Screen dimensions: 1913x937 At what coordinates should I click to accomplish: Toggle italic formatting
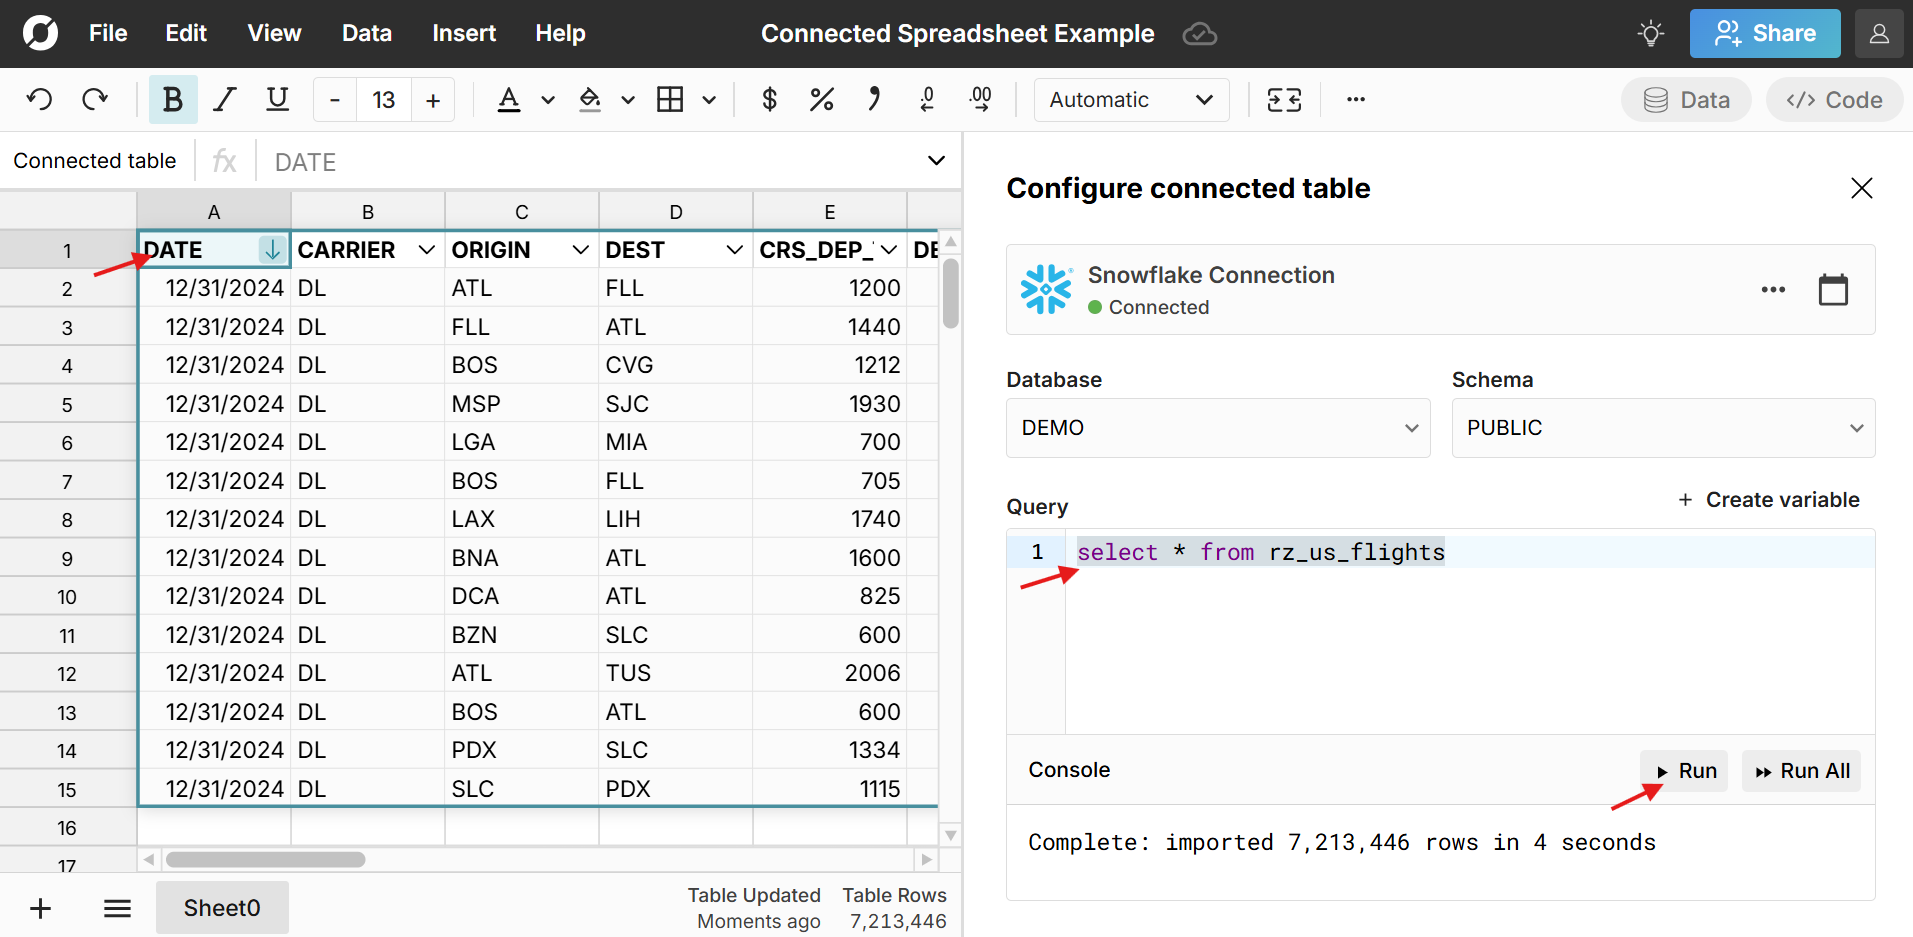pos(225,99)
